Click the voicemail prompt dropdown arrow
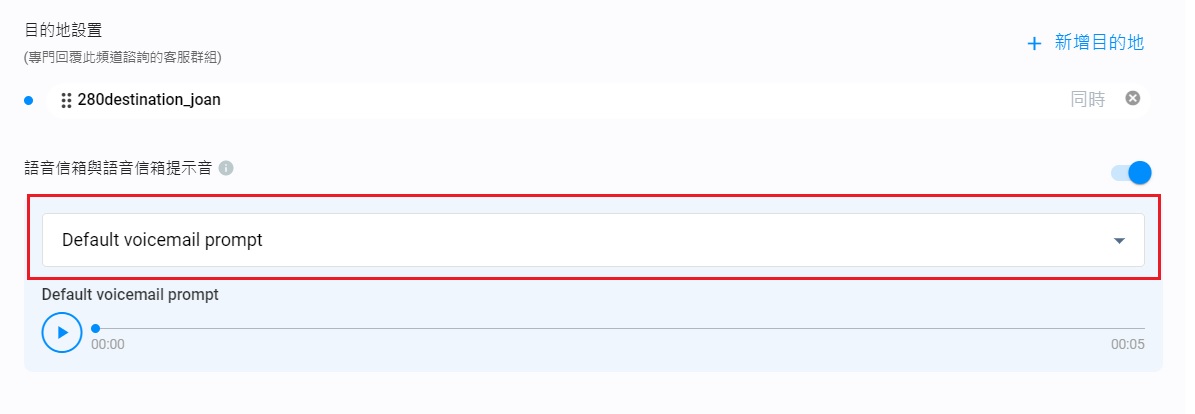1195x414 pixels. 1119,241
